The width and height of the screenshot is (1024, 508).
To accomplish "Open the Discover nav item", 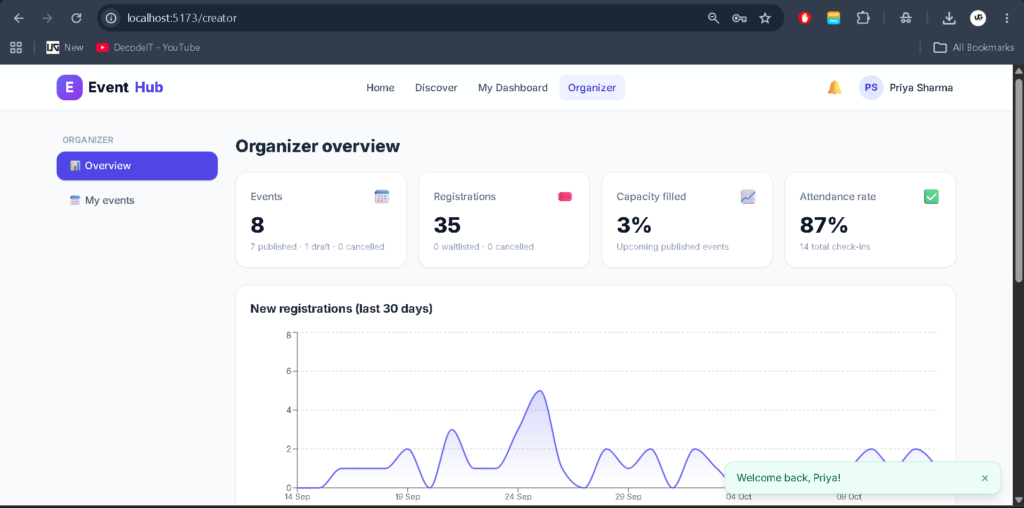I will pyautogui.click(x=436, y=87).
